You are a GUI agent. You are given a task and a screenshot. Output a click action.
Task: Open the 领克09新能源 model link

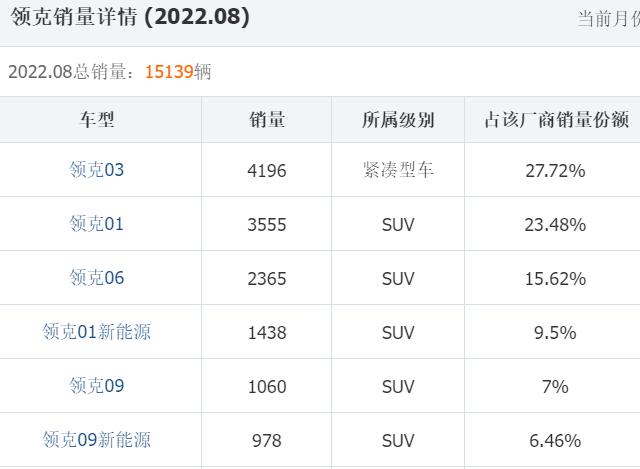tap(96, 440)
